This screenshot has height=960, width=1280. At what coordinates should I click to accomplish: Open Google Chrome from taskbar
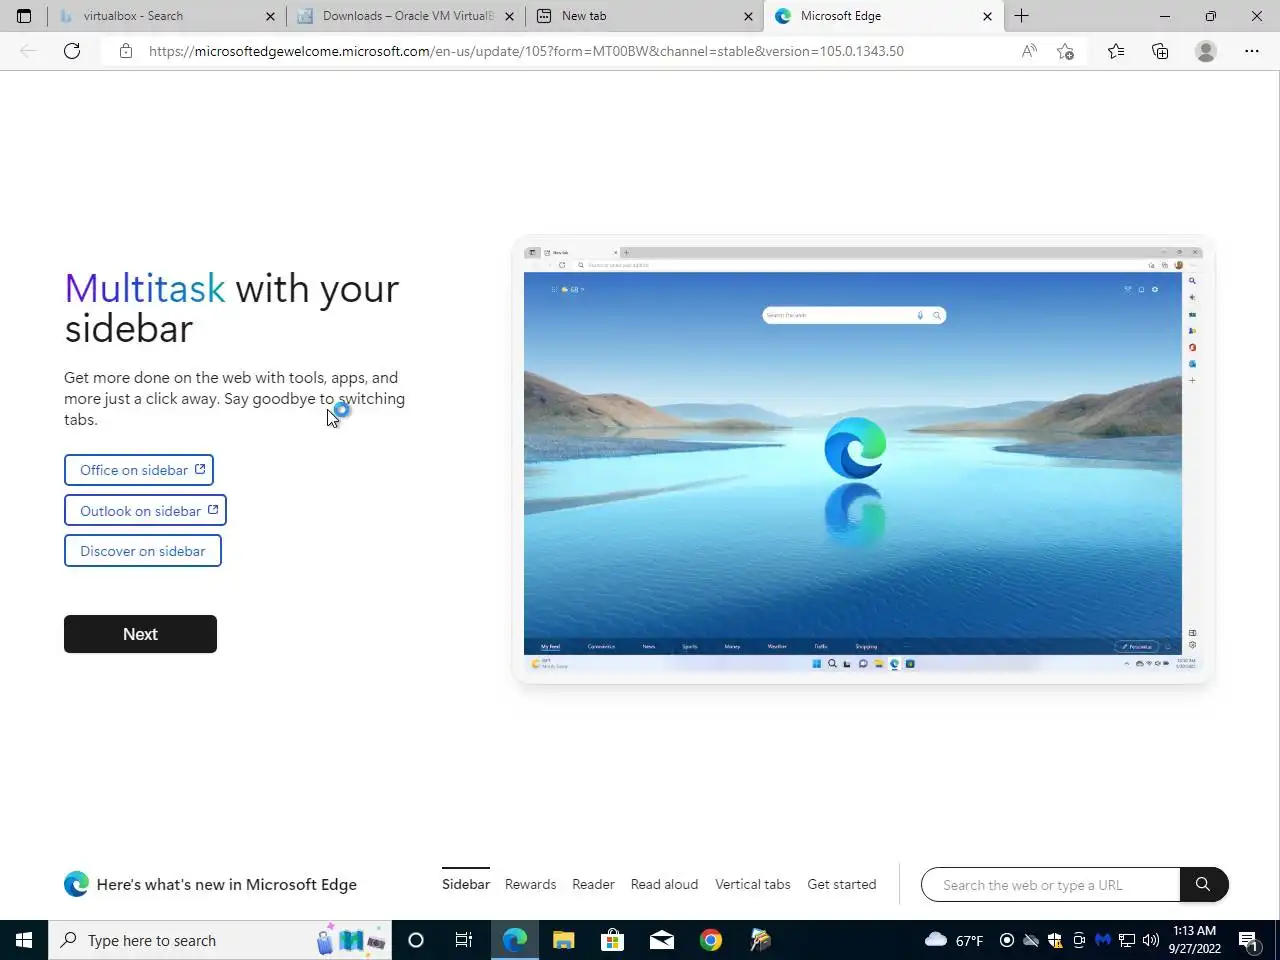click(711, 940)
